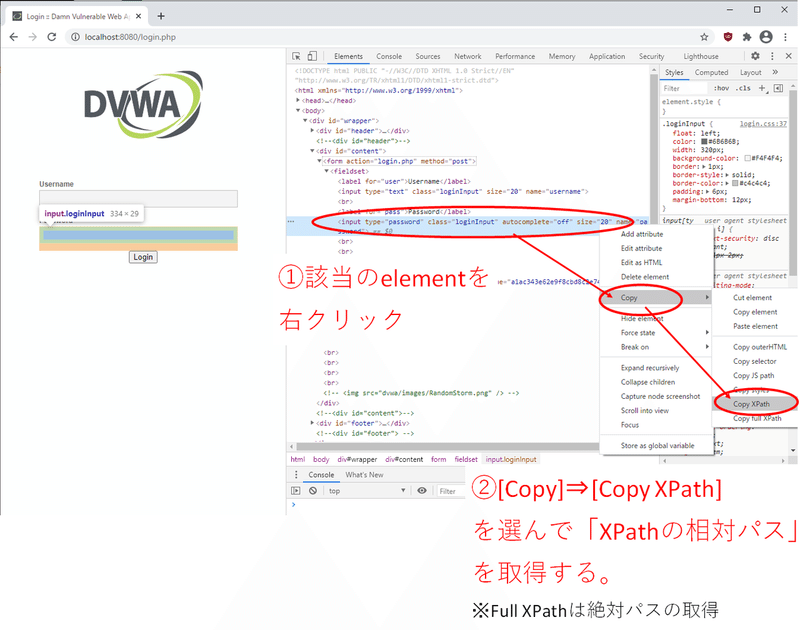Collapse the body node in DOM tree
Viewport: 800px width, 630px height.
point(298,111)
